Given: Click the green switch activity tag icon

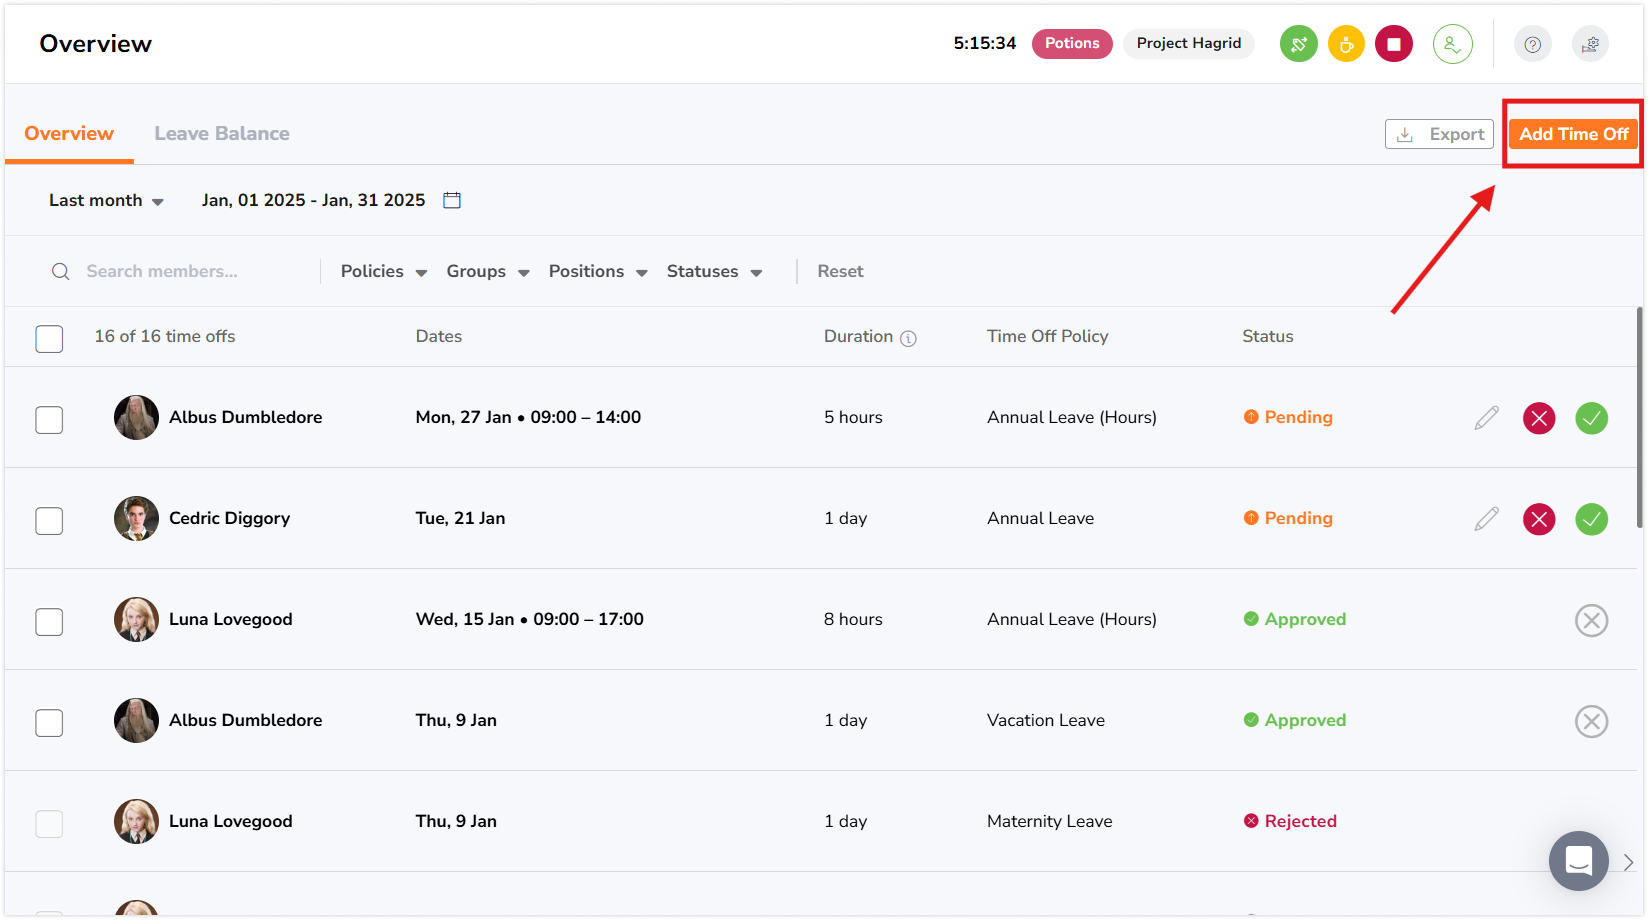Looking at the screenshot, I should [x=1298, y=44].
